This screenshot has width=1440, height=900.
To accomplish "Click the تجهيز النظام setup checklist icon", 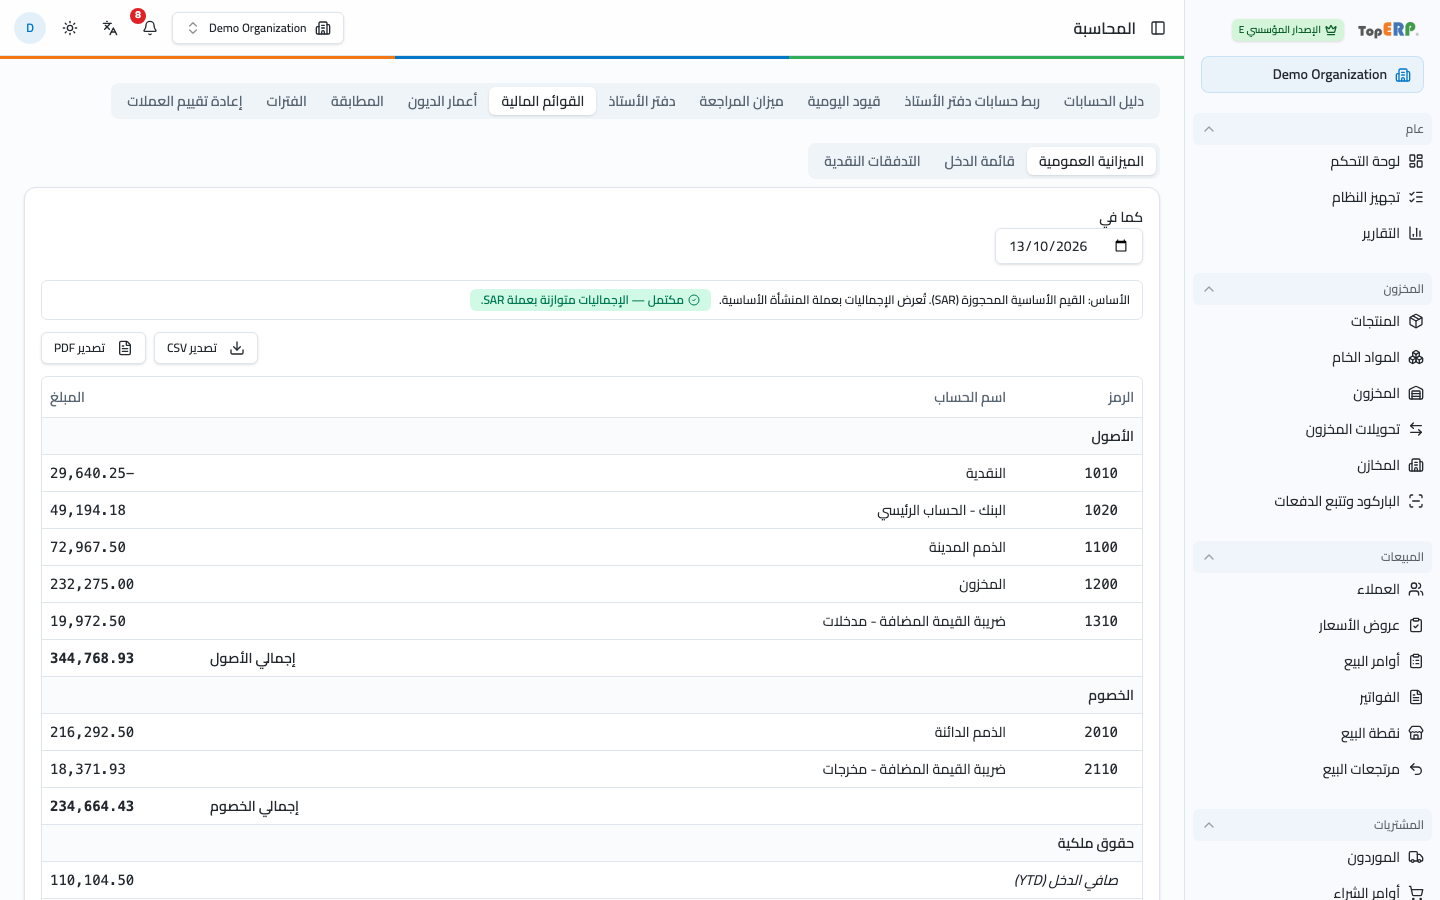I will (x=1416, y=197).
